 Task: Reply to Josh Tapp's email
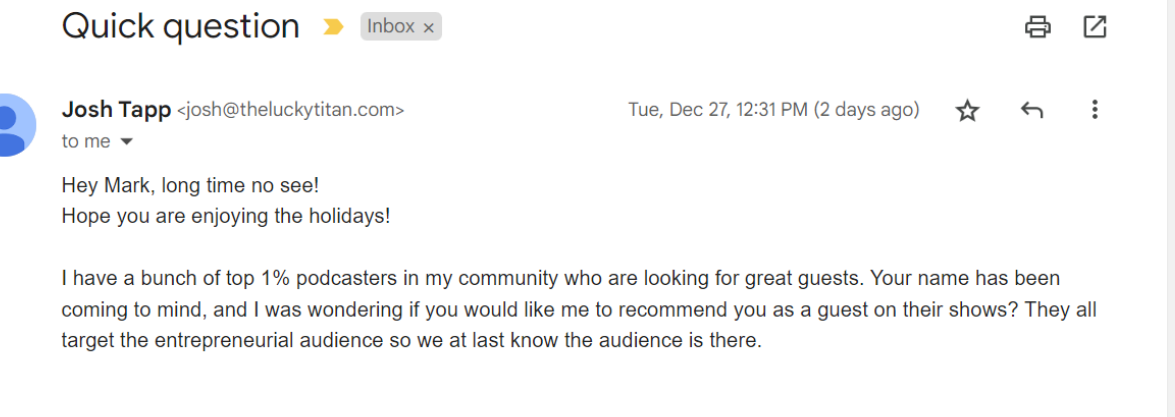[x=1032, y=110]
